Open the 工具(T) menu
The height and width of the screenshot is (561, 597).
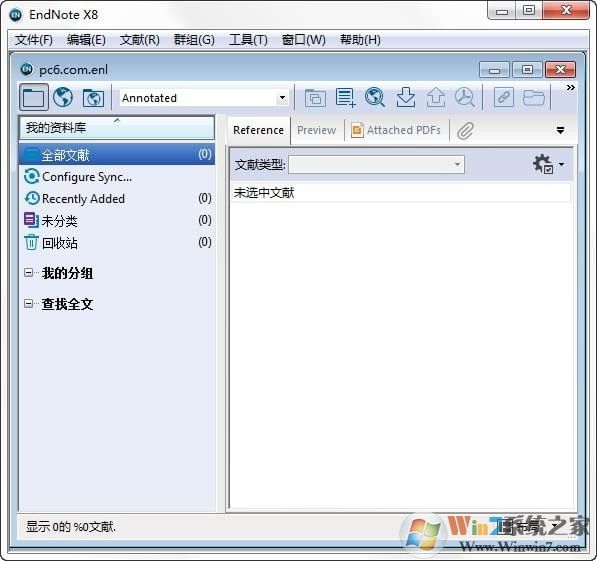[x=248, y=40]
